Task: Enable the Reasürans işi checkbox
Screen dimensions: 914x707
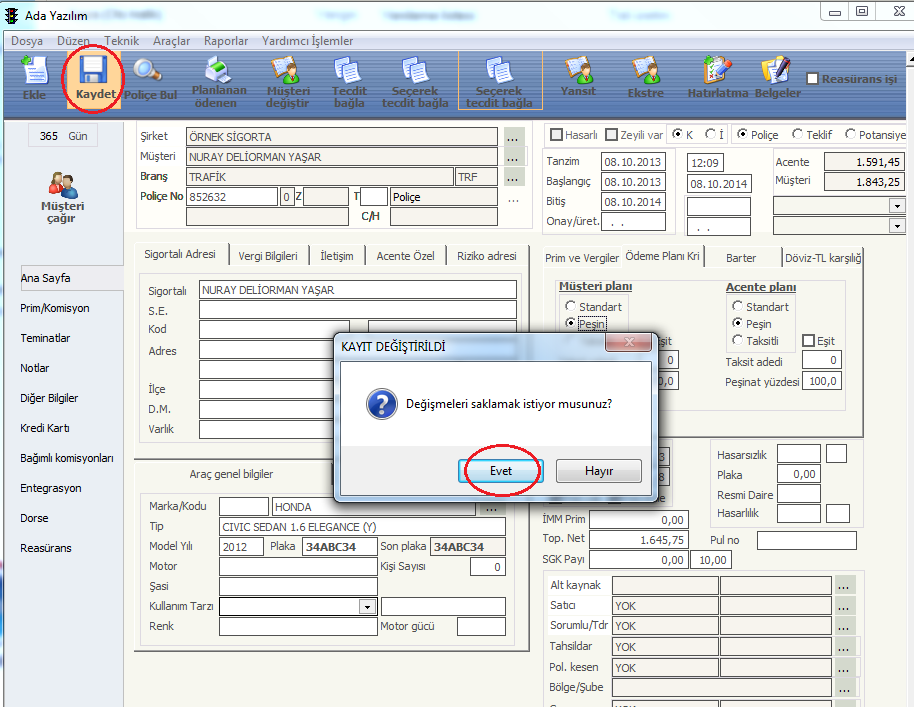Action: [813, 79]
